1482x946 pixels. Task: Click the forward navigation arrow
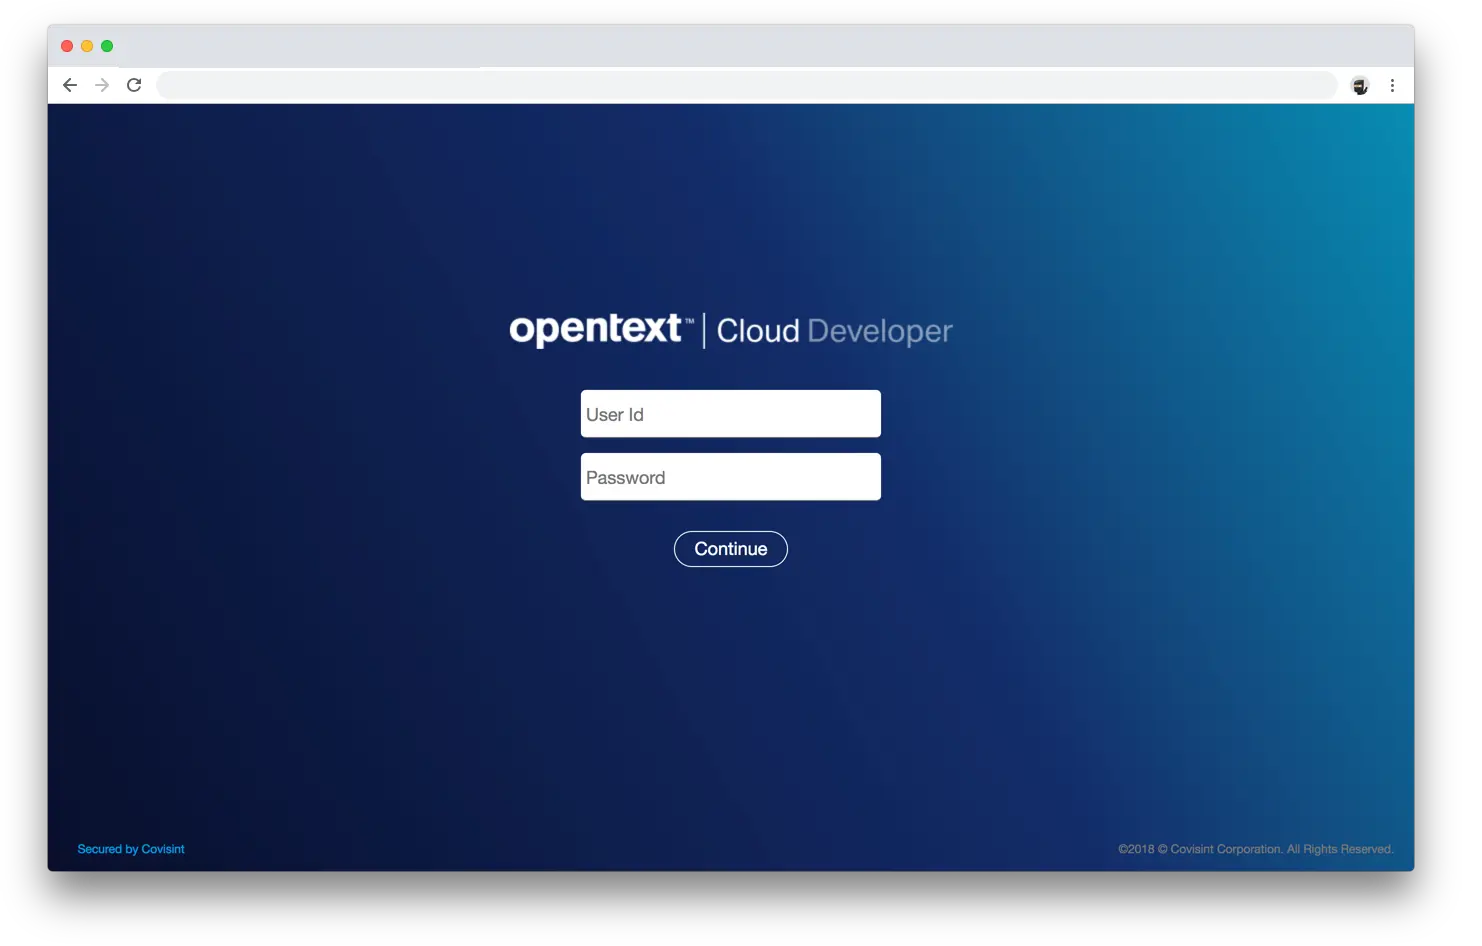point(101,85)
